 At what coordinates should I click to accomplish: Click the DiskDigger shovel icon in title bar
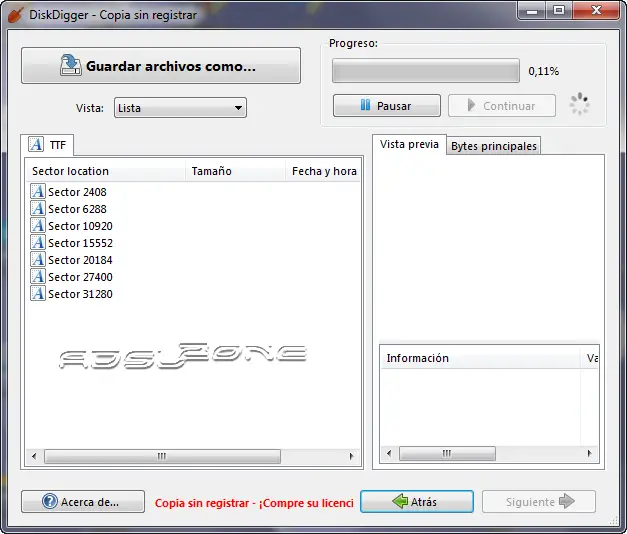click(16, 15)
